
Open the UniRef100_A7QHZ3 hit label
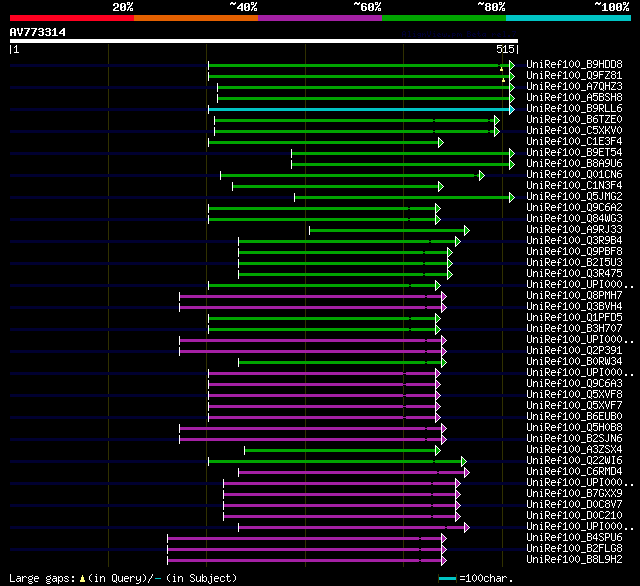[574, 86]
